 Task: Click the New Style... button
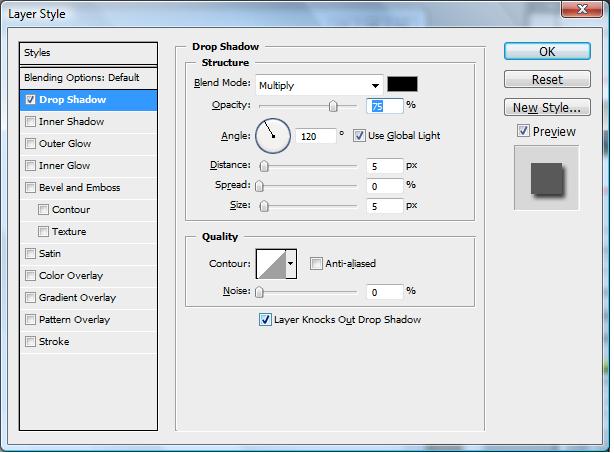(547, 107)
